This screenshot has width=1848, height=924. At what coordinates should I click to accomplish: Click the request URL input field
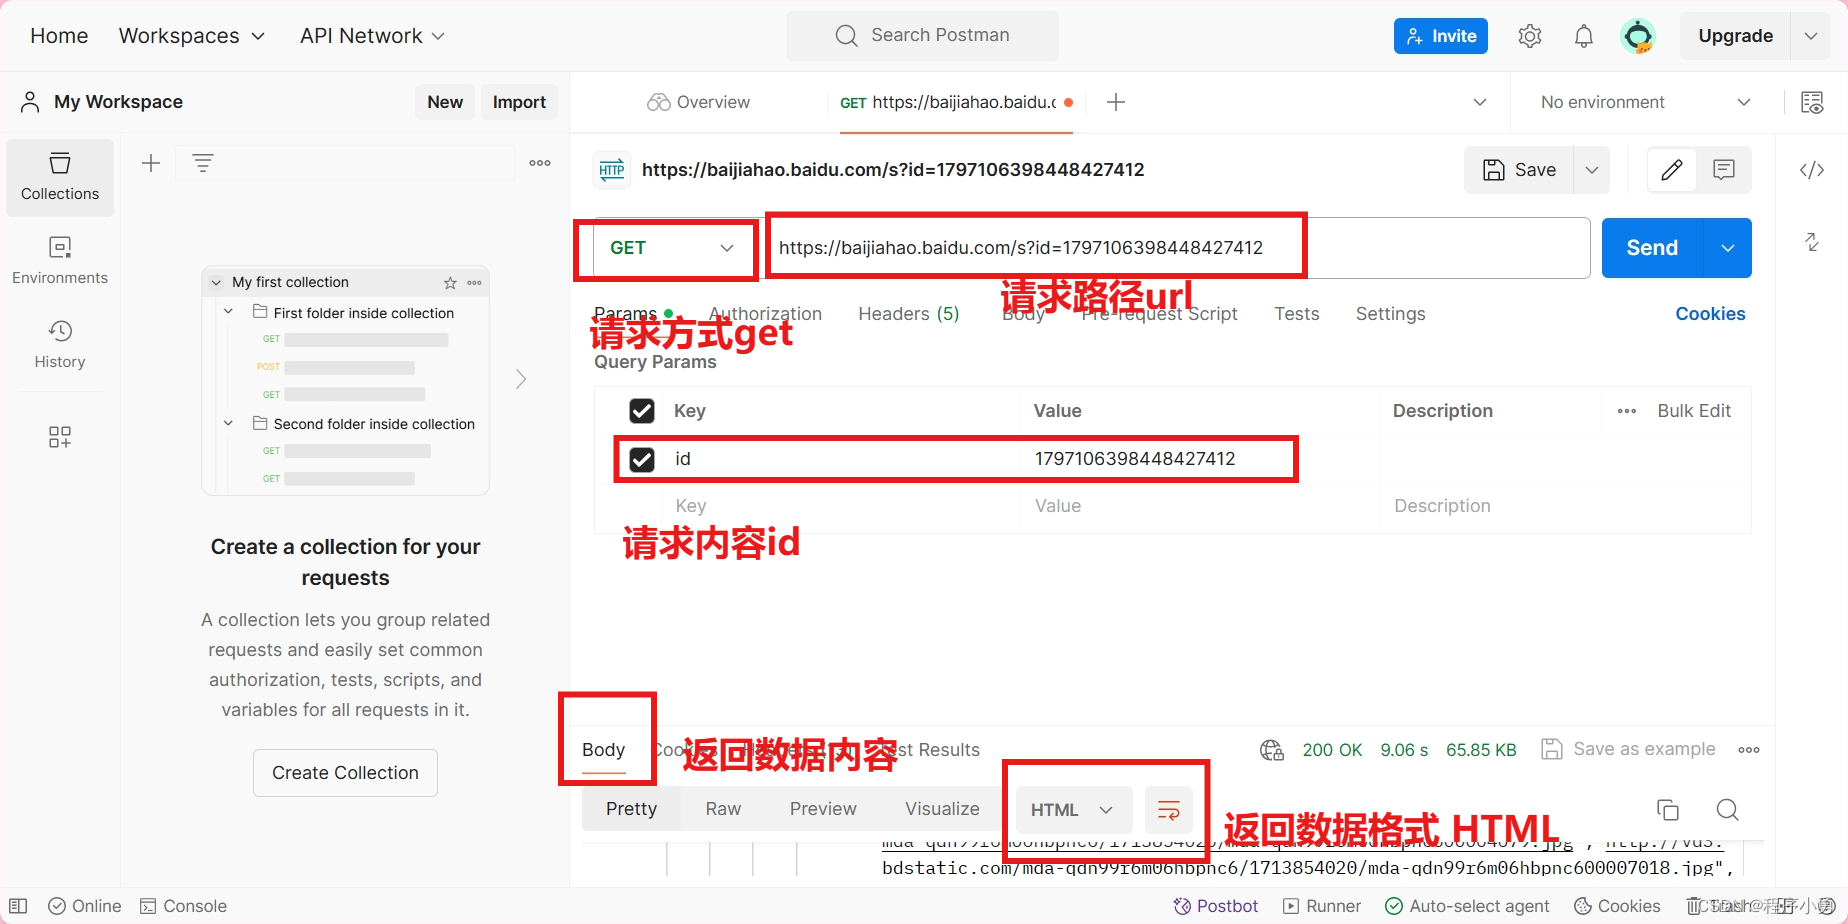(x=1178, y=248)
